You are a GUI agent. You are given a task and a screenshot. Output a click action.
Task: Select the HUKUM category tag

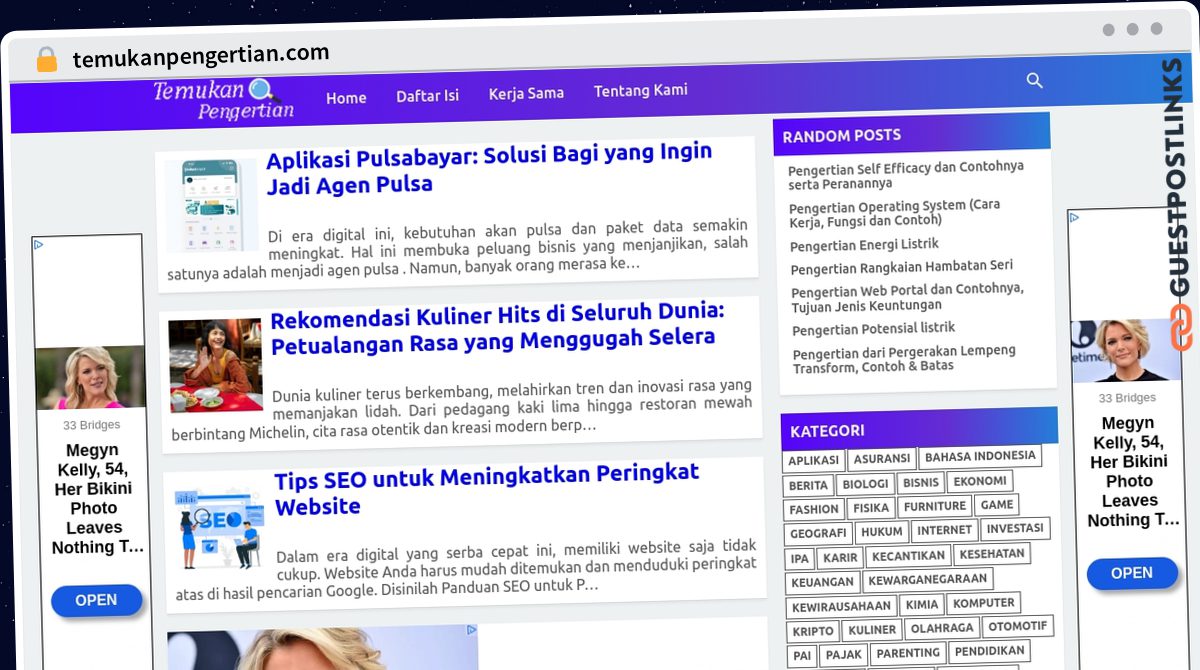tap(882, 532)
